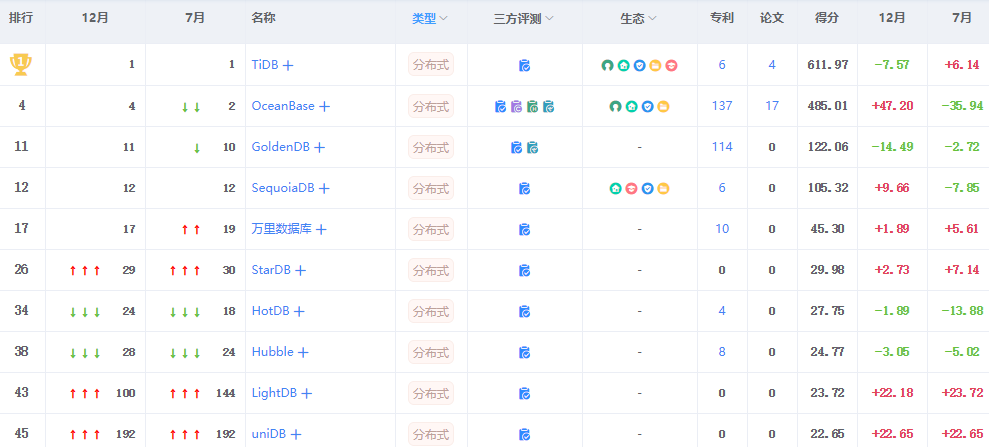989x447 pixels.
Task: Click the purple evaluation icon in OceanBase row
Action: point(517,106)
